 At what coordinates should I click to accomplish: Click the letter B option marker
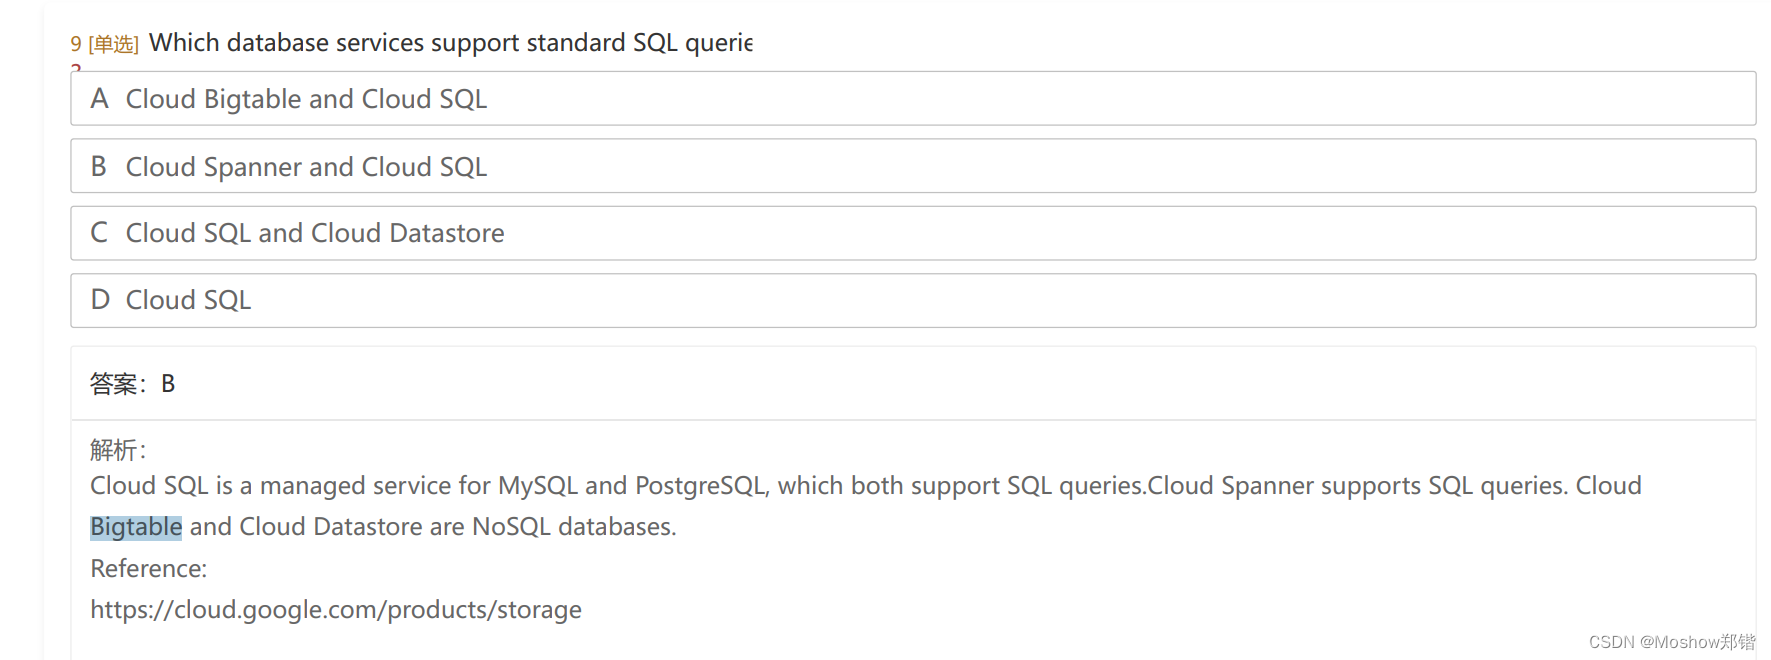[x=99, y=166]
